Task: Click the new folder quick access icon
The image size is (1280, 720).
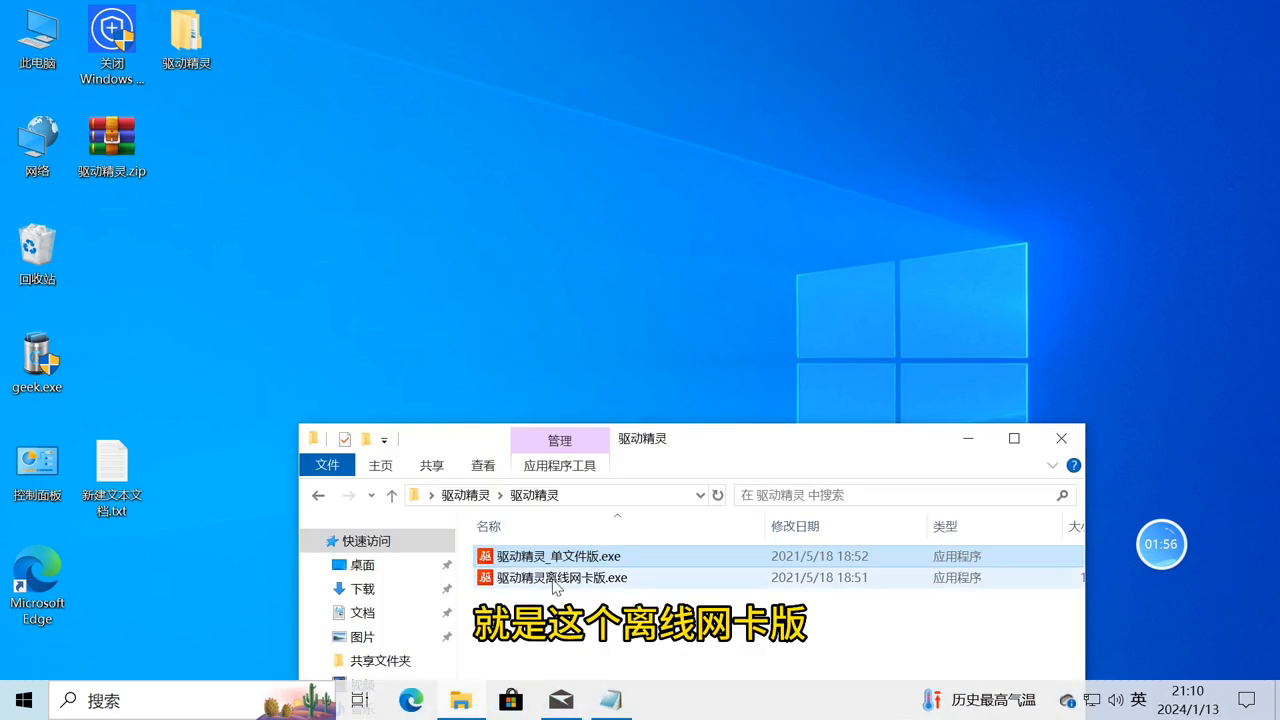Action: pos(366,439)
